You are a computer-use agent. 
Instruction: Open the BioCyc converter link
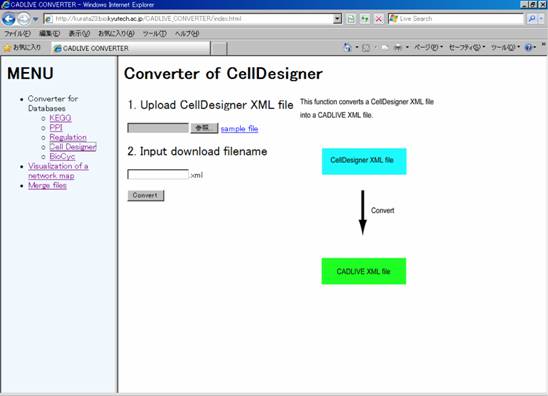pyautogui.click(x=62, y=157)
